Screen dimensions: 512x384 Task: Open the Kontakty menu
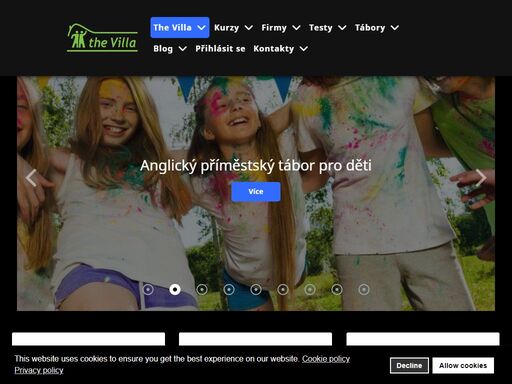coord(274,49)
